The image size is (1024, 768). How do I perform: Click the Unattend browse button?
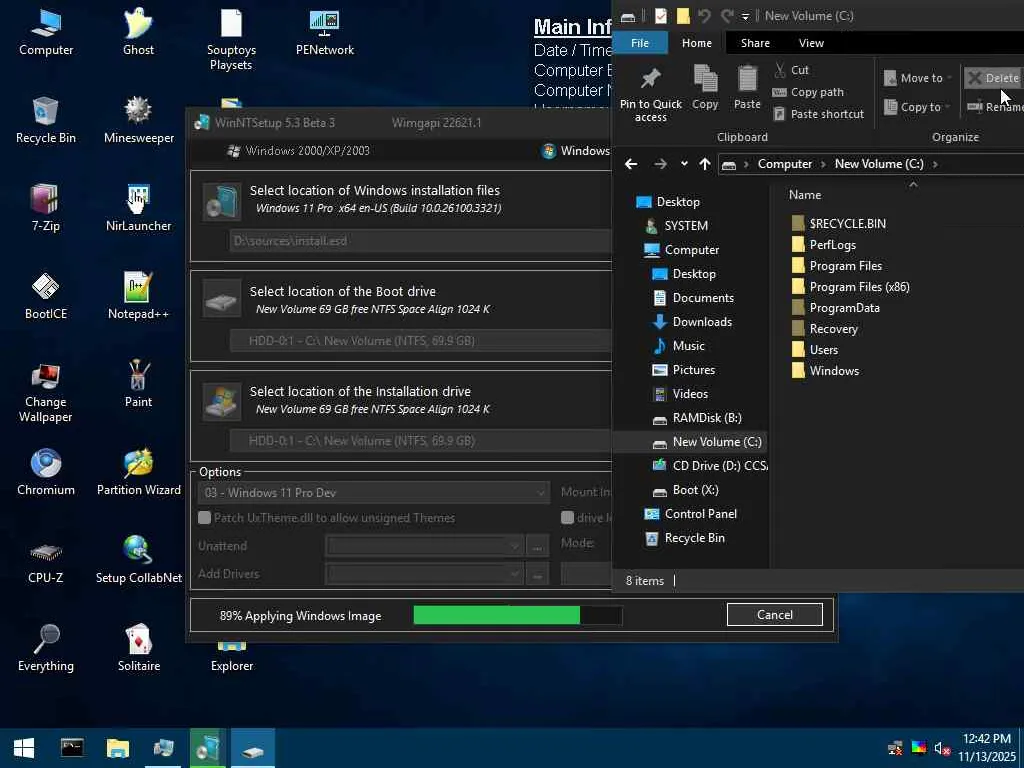point(537,546)
